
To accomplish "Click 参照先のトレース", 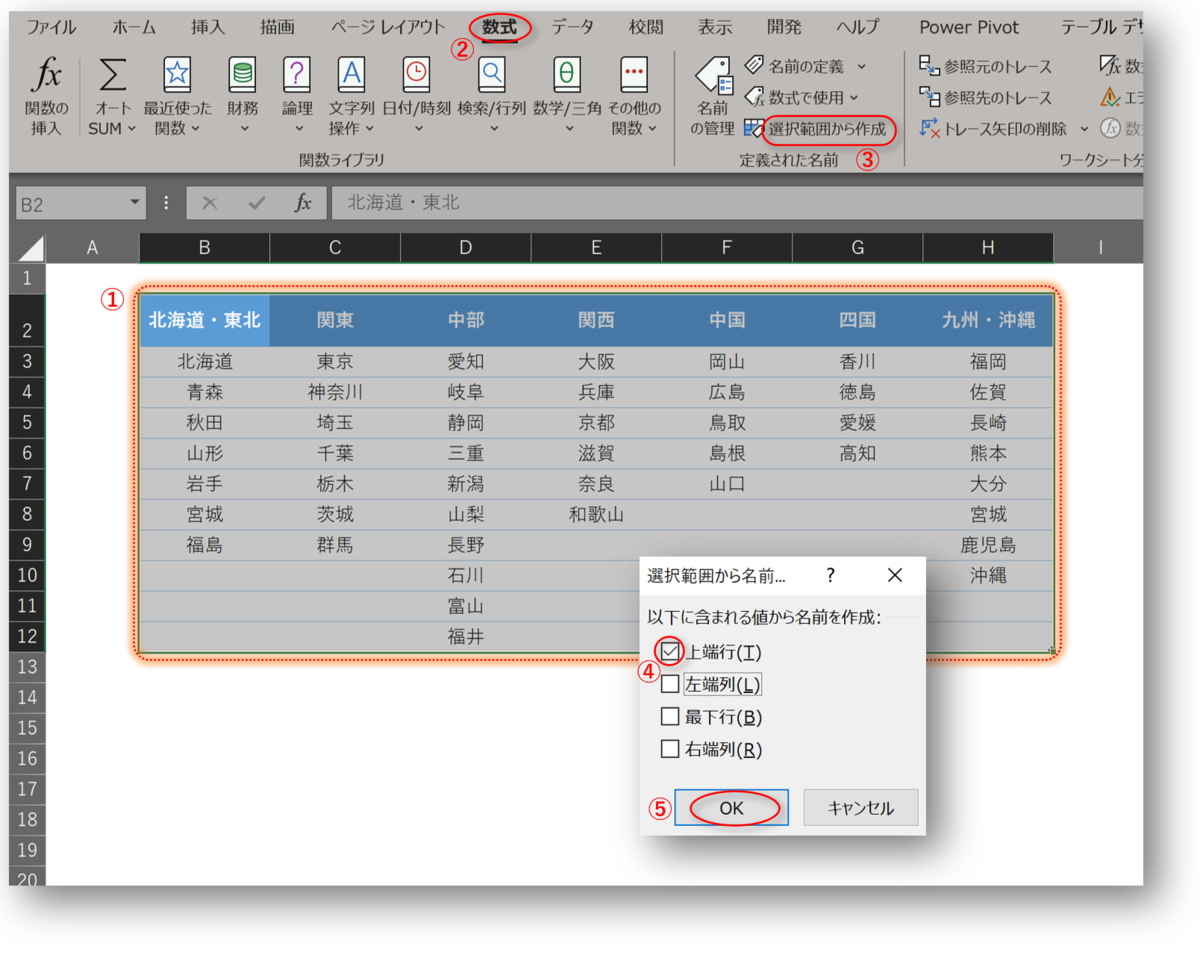I will [x=985, y=98].
